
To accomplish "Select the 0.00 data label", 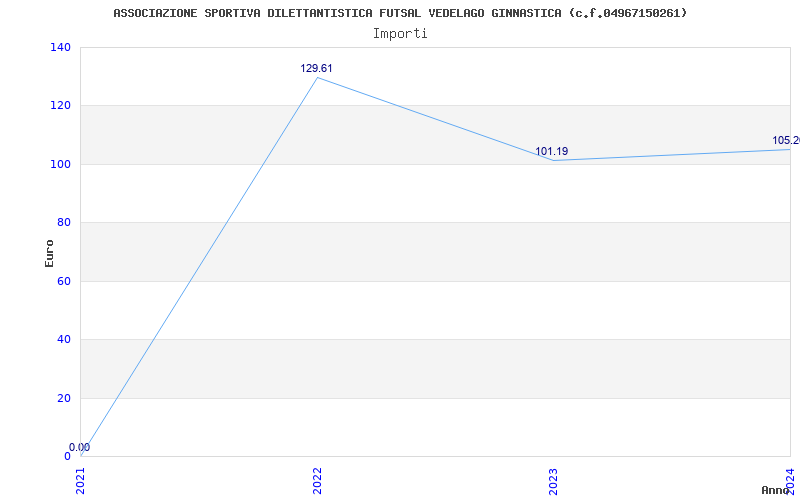I will click(x=80, y=447).
